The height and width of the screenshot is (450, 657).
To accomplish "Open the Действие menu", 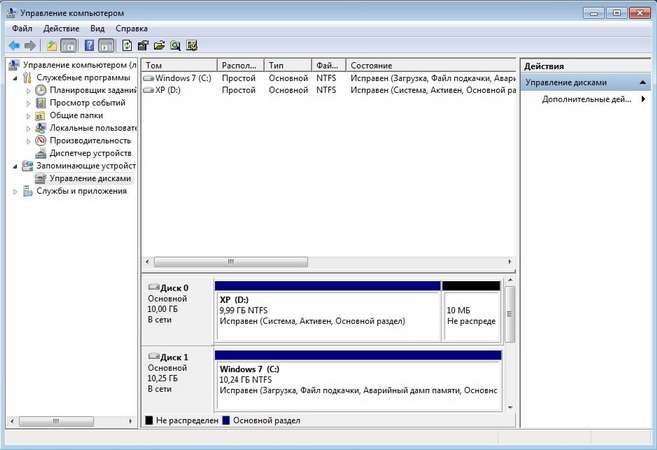I will [x=61, y=28].
